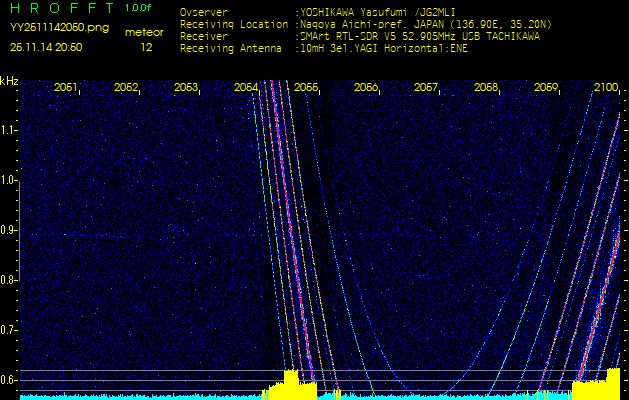The width and height of the screenshot is (629, 400).
Task: Select the 2051 time marker
Action: [x=66, y=88]
